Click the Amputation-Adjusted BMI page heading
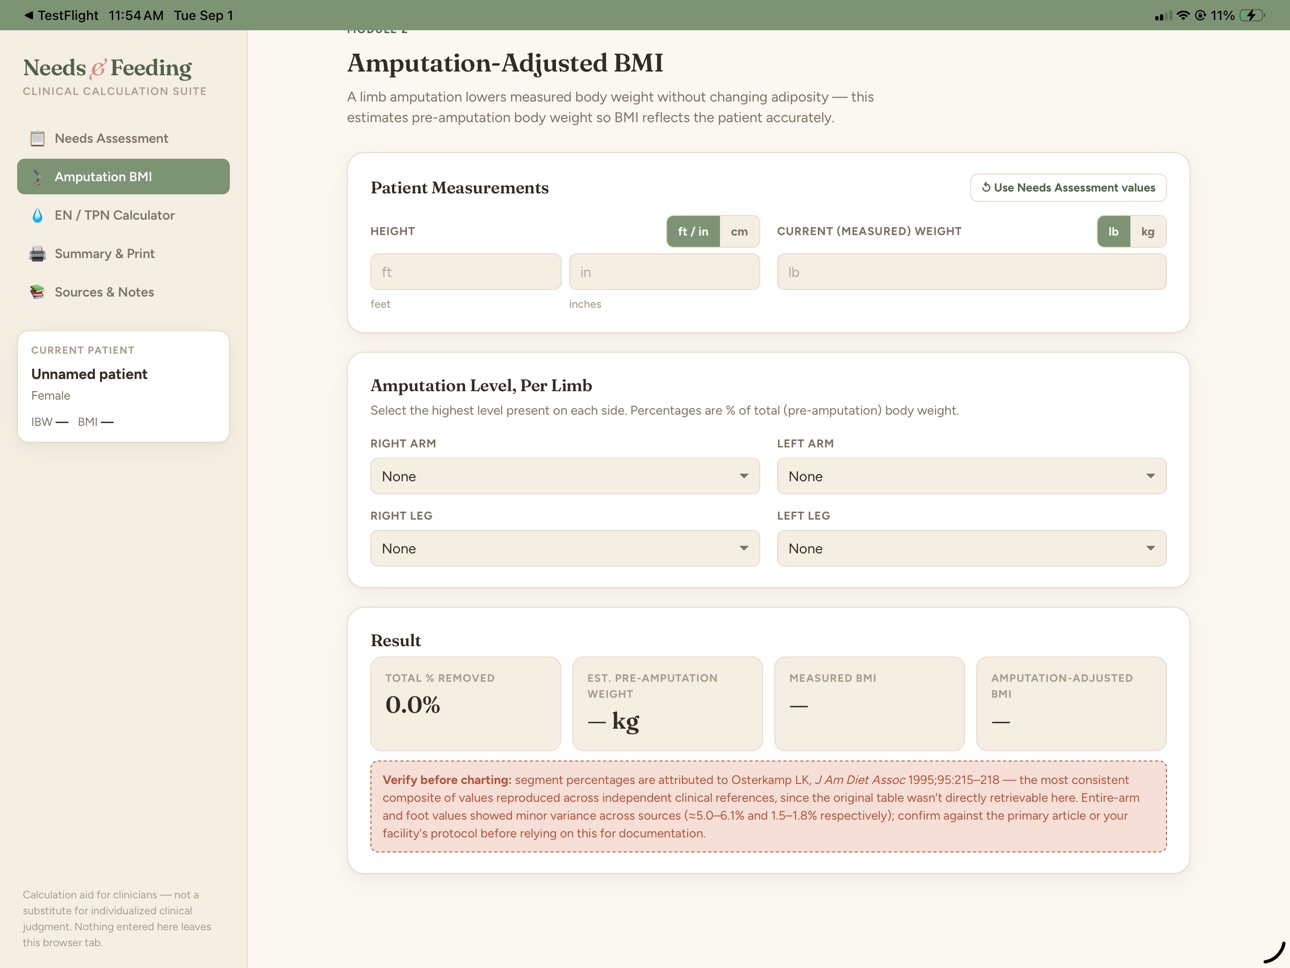The height and width of the screenshot is (968, 1290). coord(505,63)
